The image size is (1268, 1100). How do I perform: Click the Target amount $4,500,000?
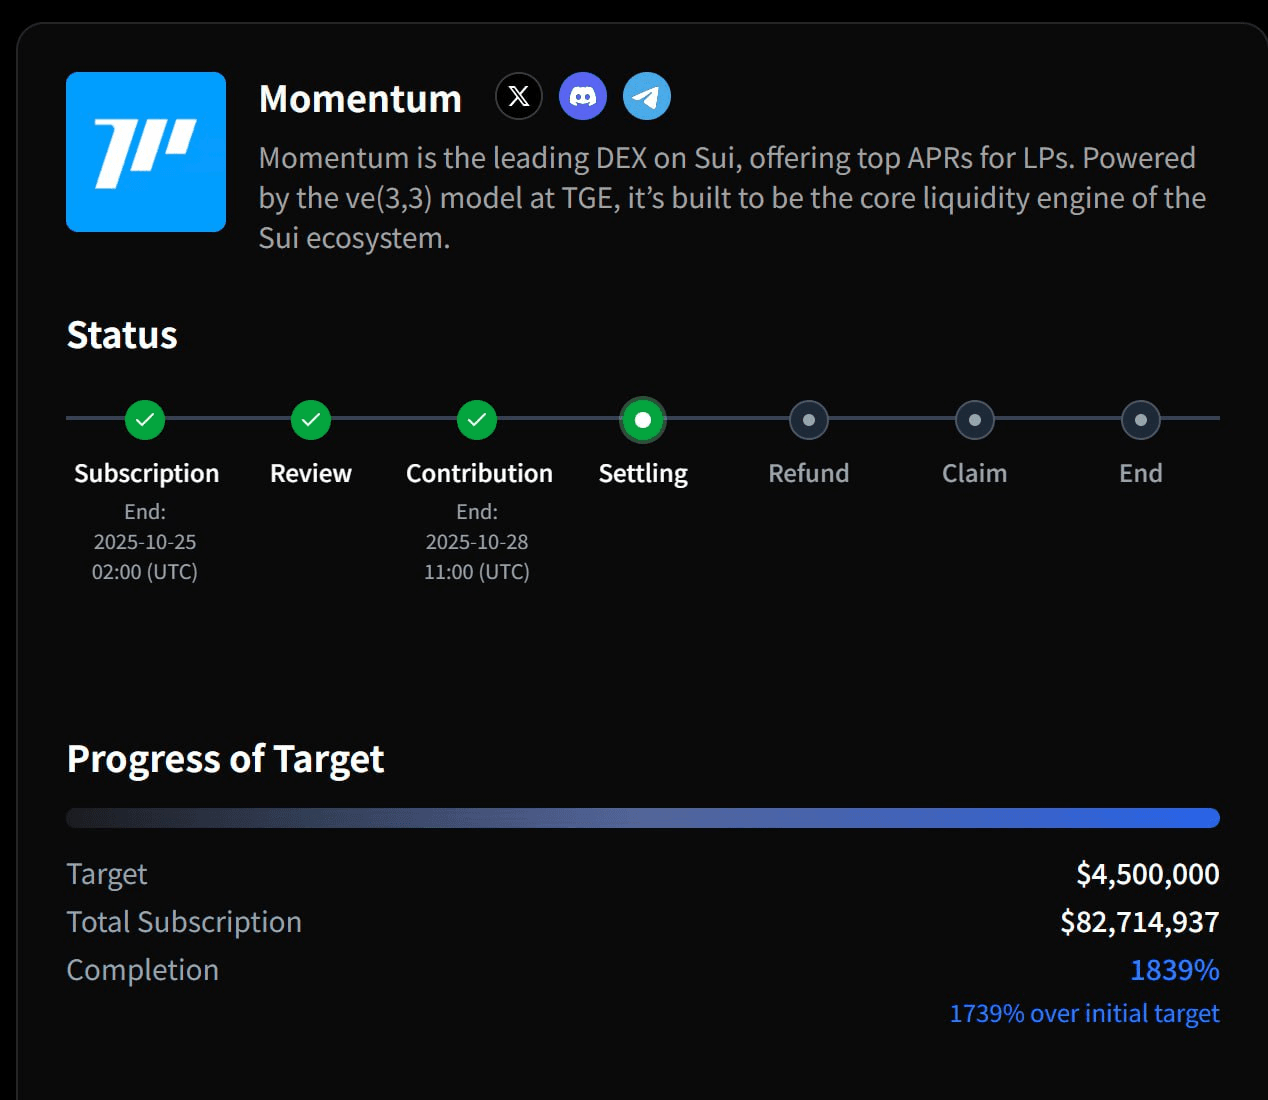tap(1147, 874)
